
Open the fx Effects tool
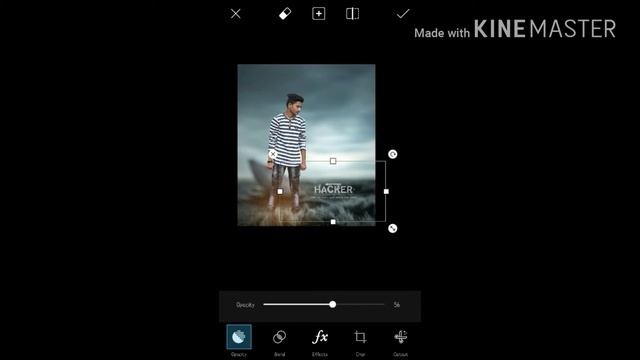(320, 341)
